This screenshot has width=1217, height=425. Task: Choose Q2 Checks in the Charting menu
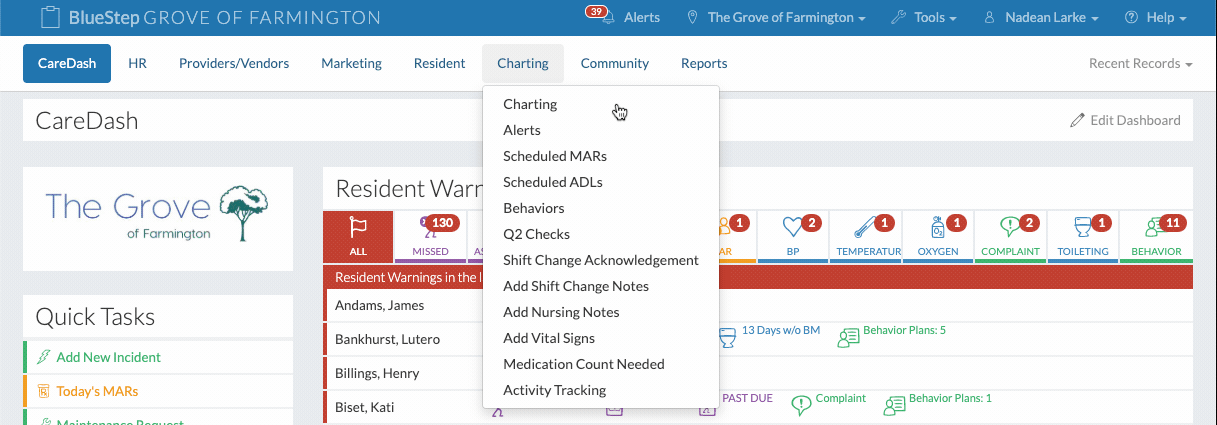(x=536, y=234)
